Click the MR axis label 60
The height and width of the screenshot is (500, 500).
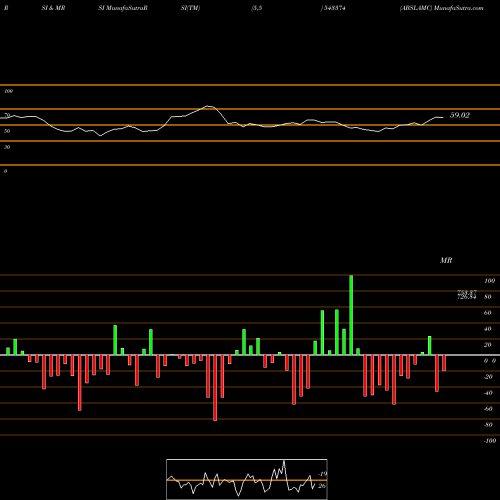[488, 313]
